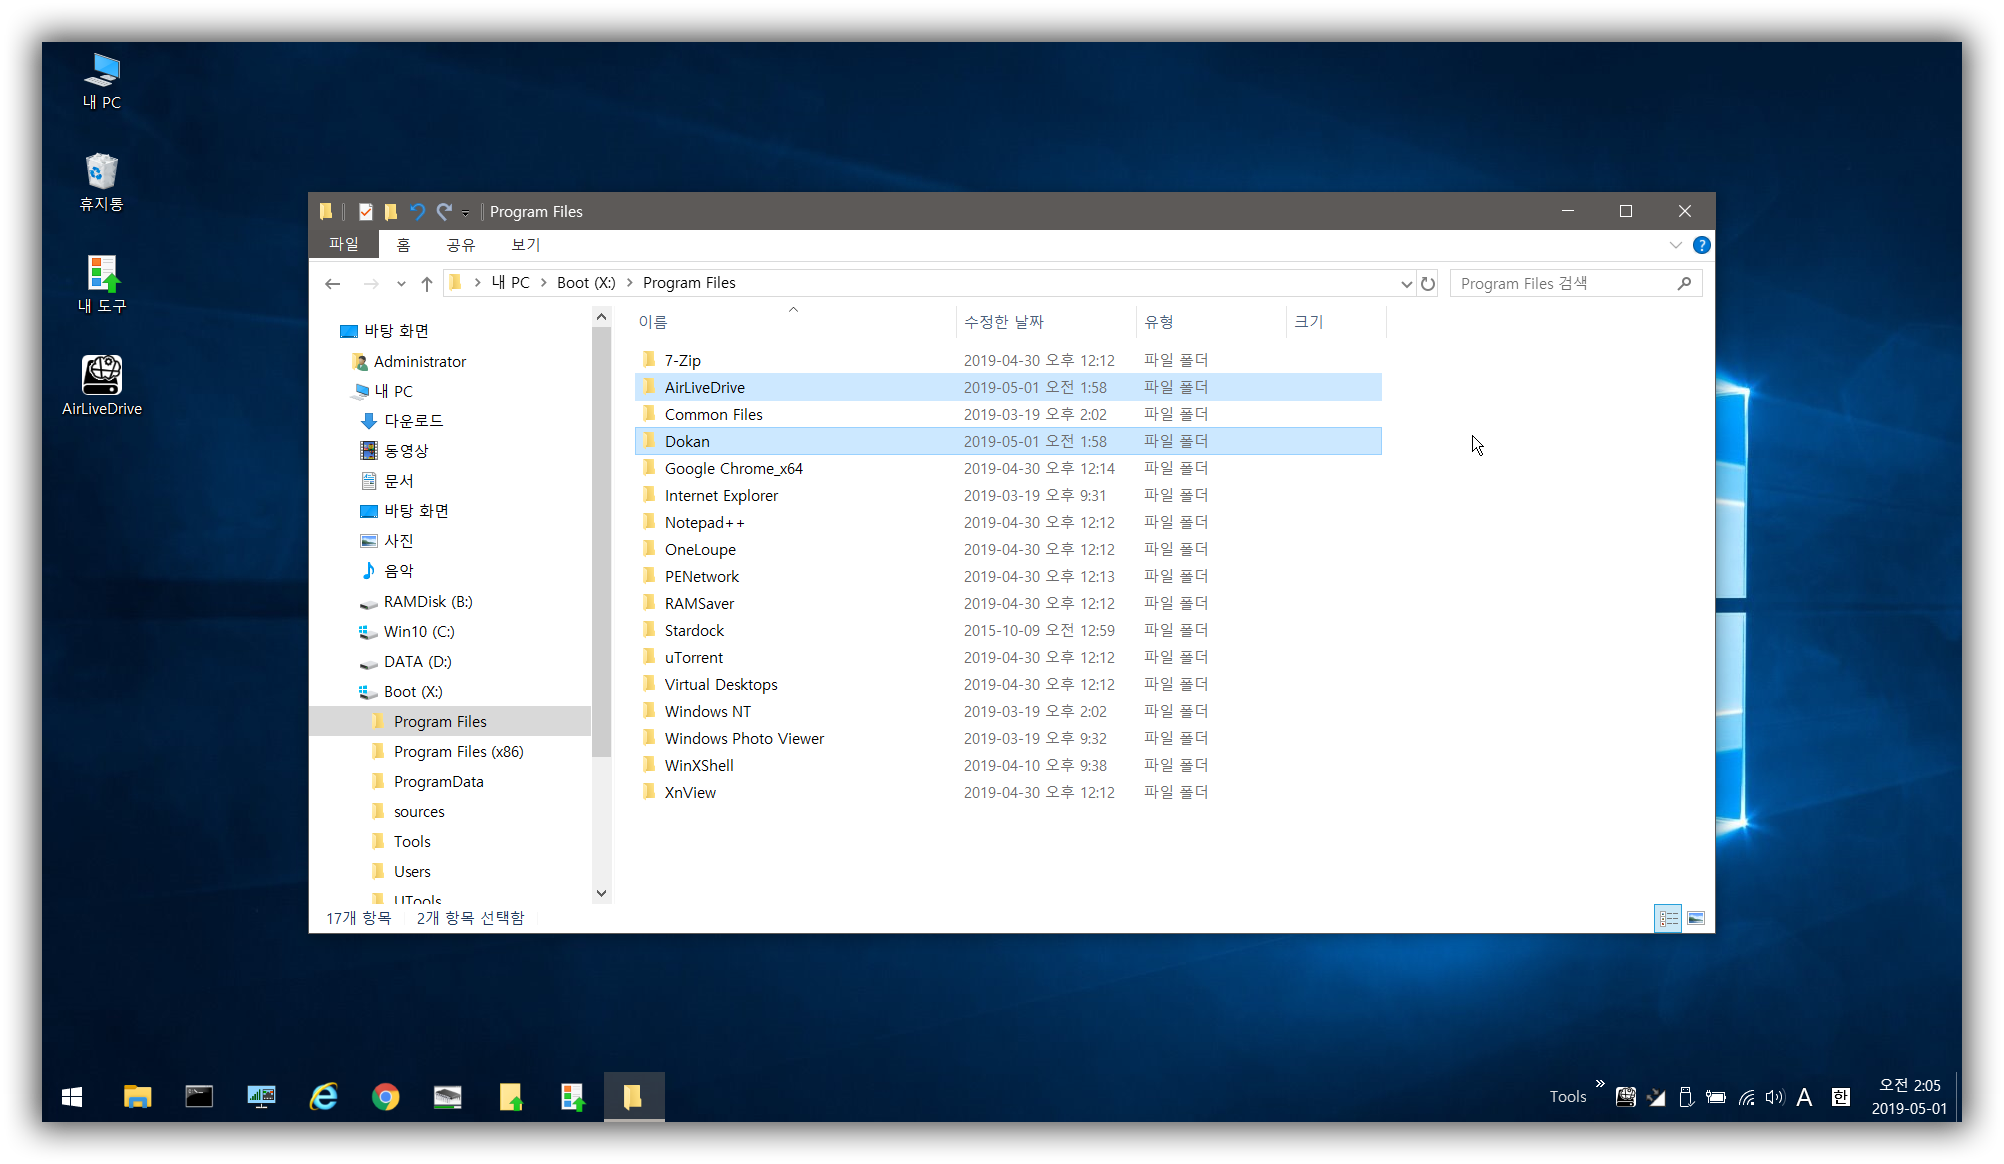
Task: Open the command prompt taskbar icon
Action: coord(199,1097)
